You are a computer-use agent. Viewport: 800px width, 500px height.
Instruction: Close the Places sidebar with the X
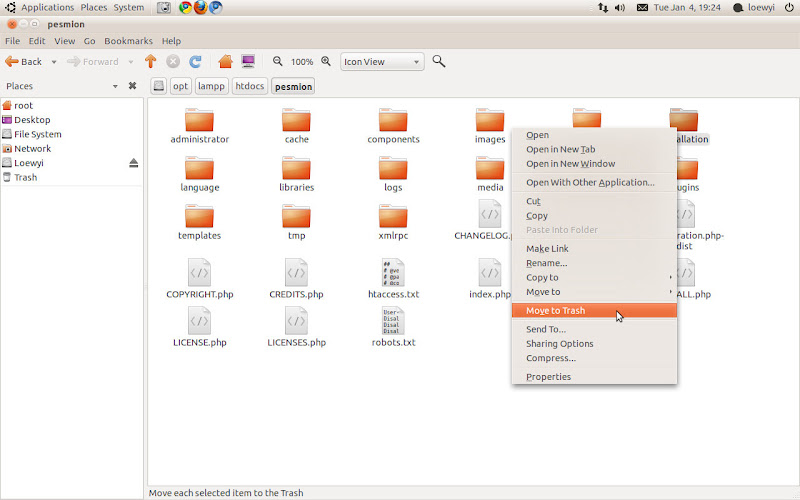pos(132,86)
